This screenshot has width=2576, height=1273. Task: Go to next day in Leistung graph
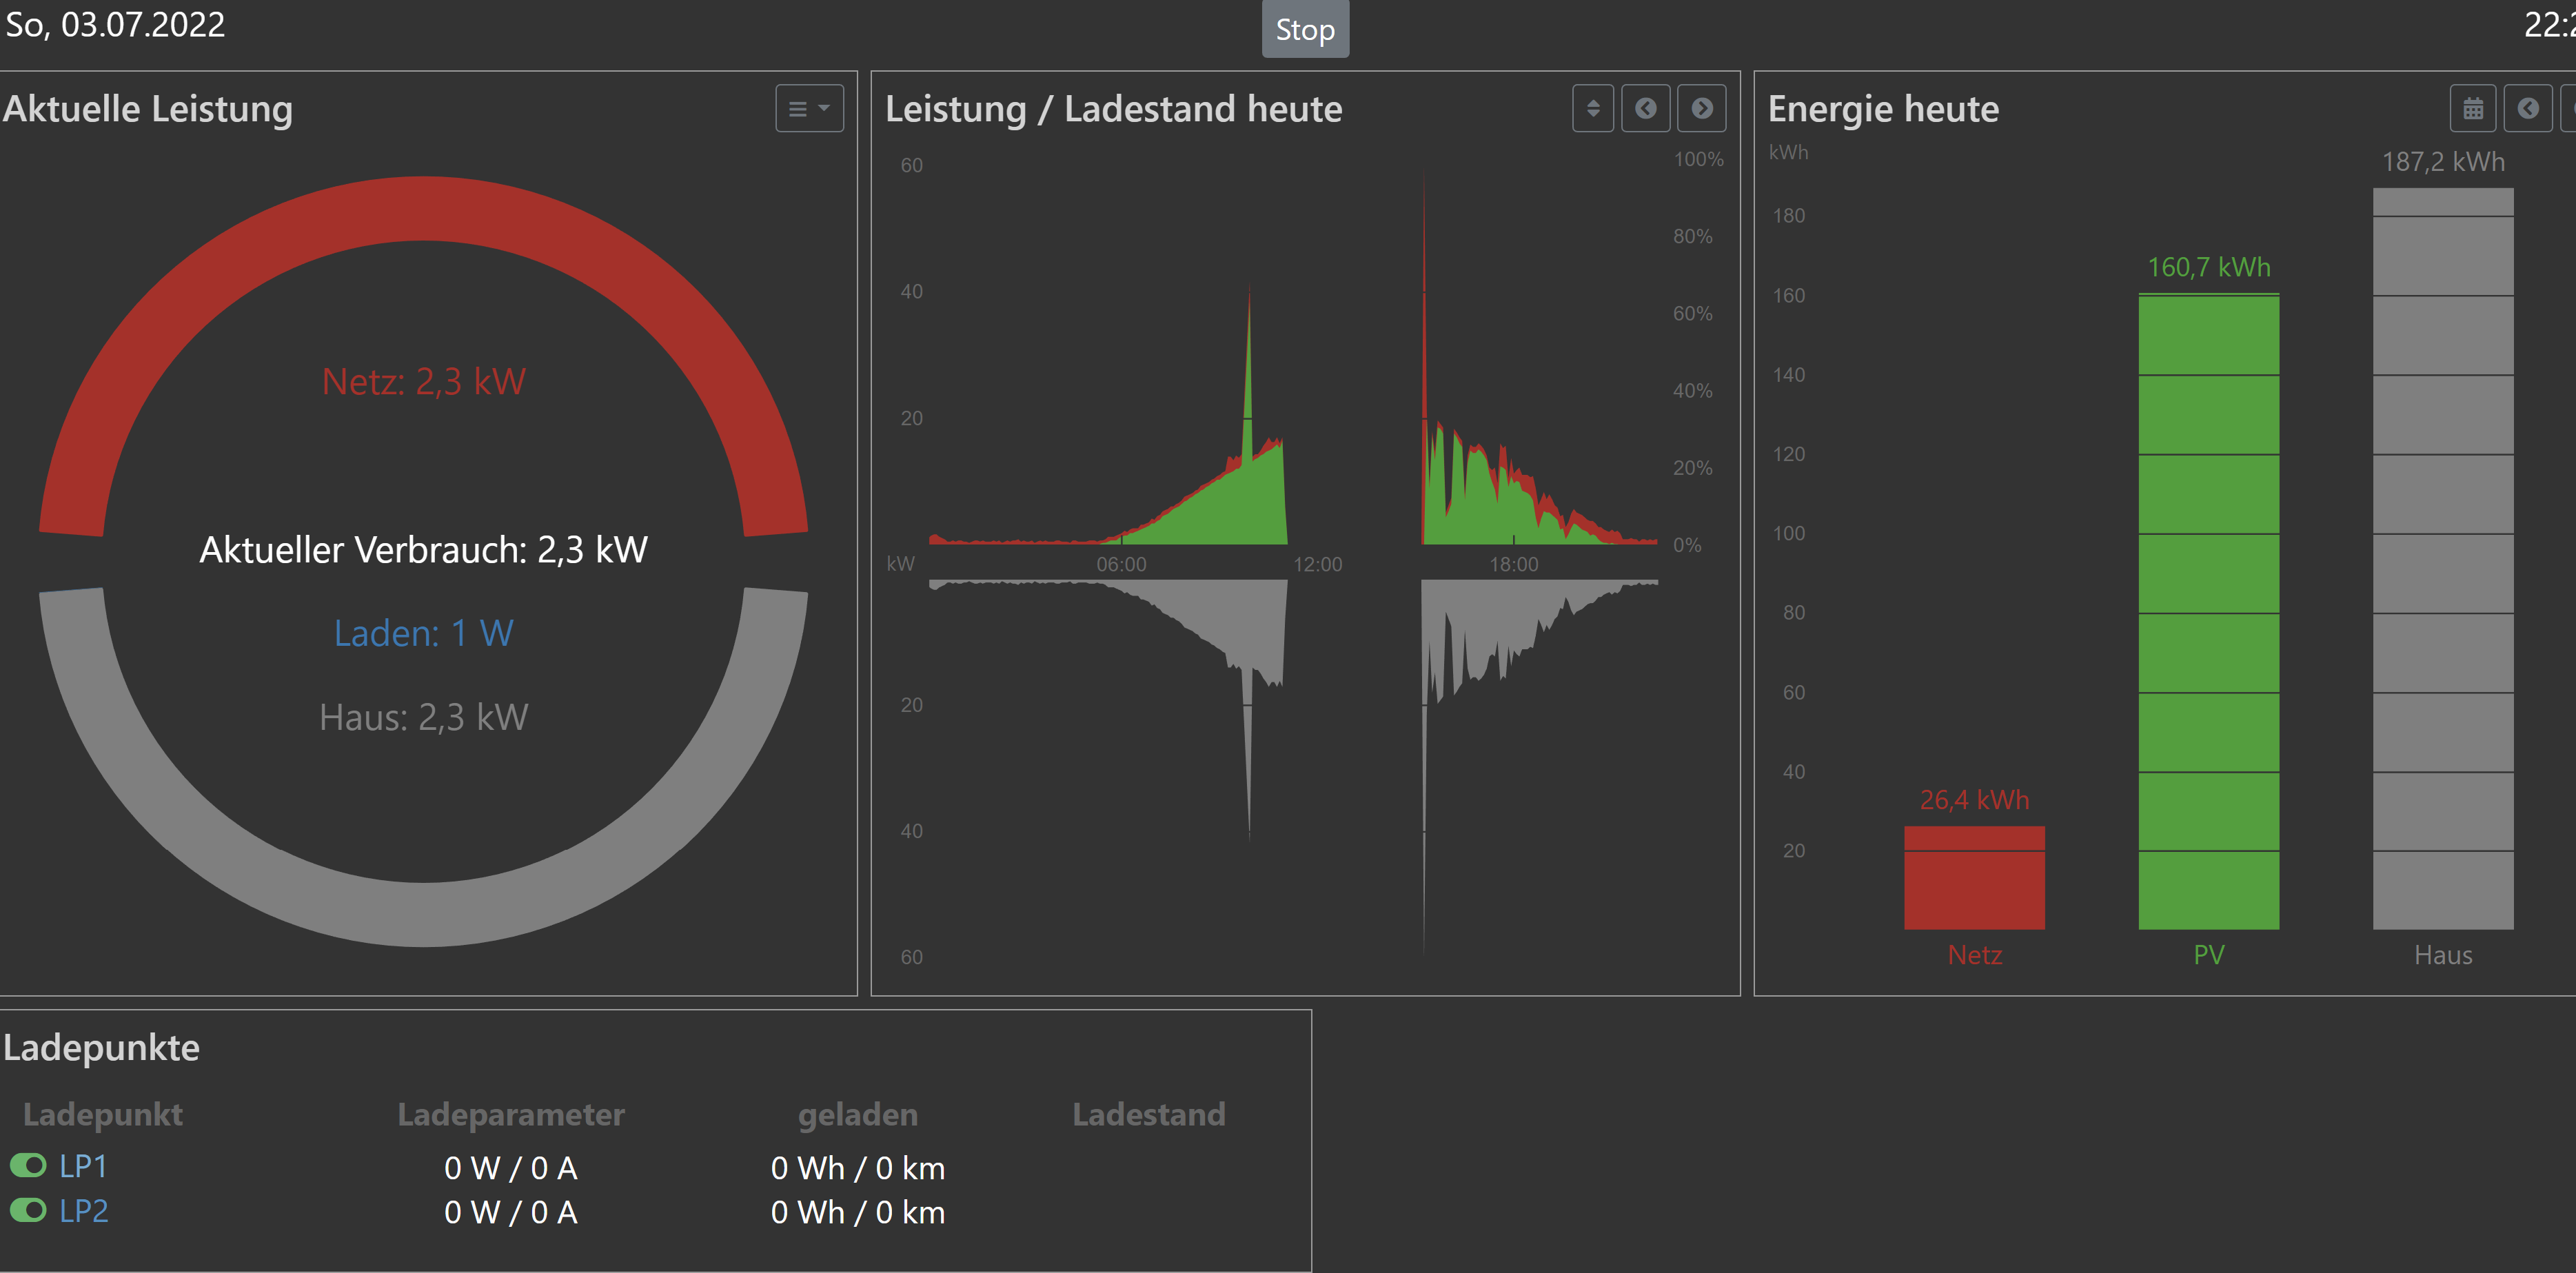click(x=1701, y=109)
